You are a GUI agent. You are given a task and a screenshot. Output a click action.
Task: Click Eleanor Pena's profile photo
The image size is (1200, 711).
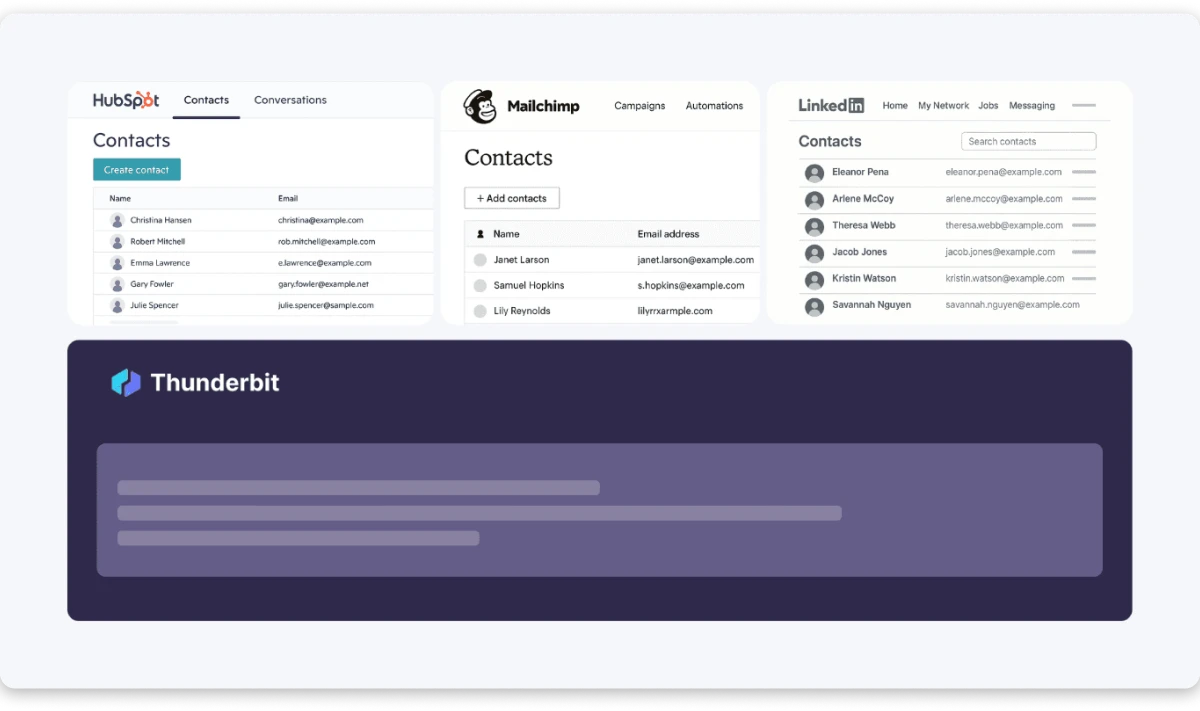(814, 173)
